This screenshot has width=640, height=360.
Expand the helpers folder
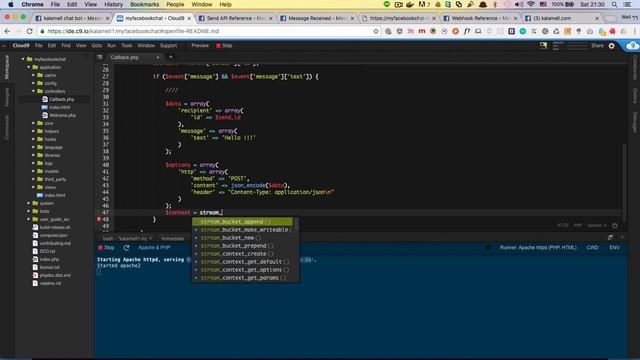click(x=33, y=131)
